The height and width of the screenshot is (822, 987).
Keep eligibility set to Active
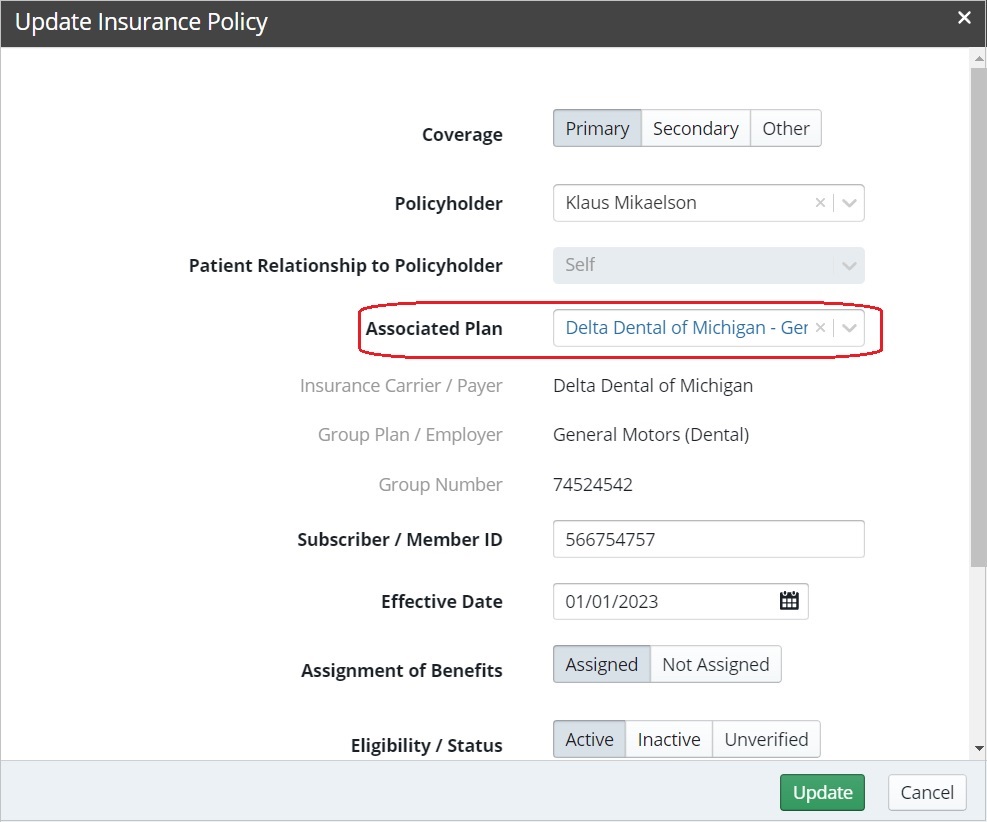pos(588,738)
